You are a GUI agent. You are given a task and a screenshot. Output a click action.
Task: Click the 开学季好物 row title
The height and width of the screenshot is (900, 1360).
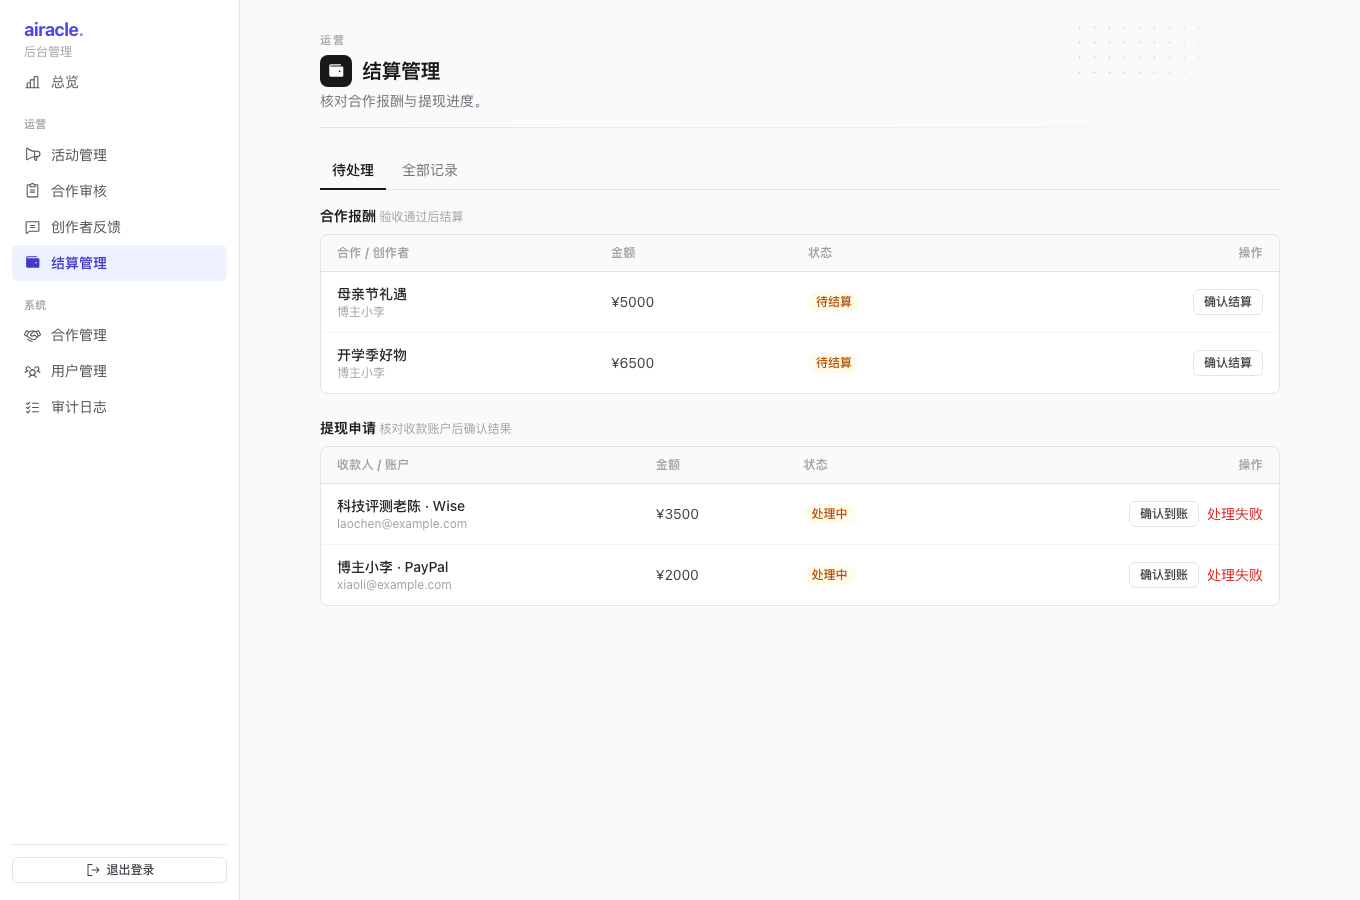click(x=372, y=355)
